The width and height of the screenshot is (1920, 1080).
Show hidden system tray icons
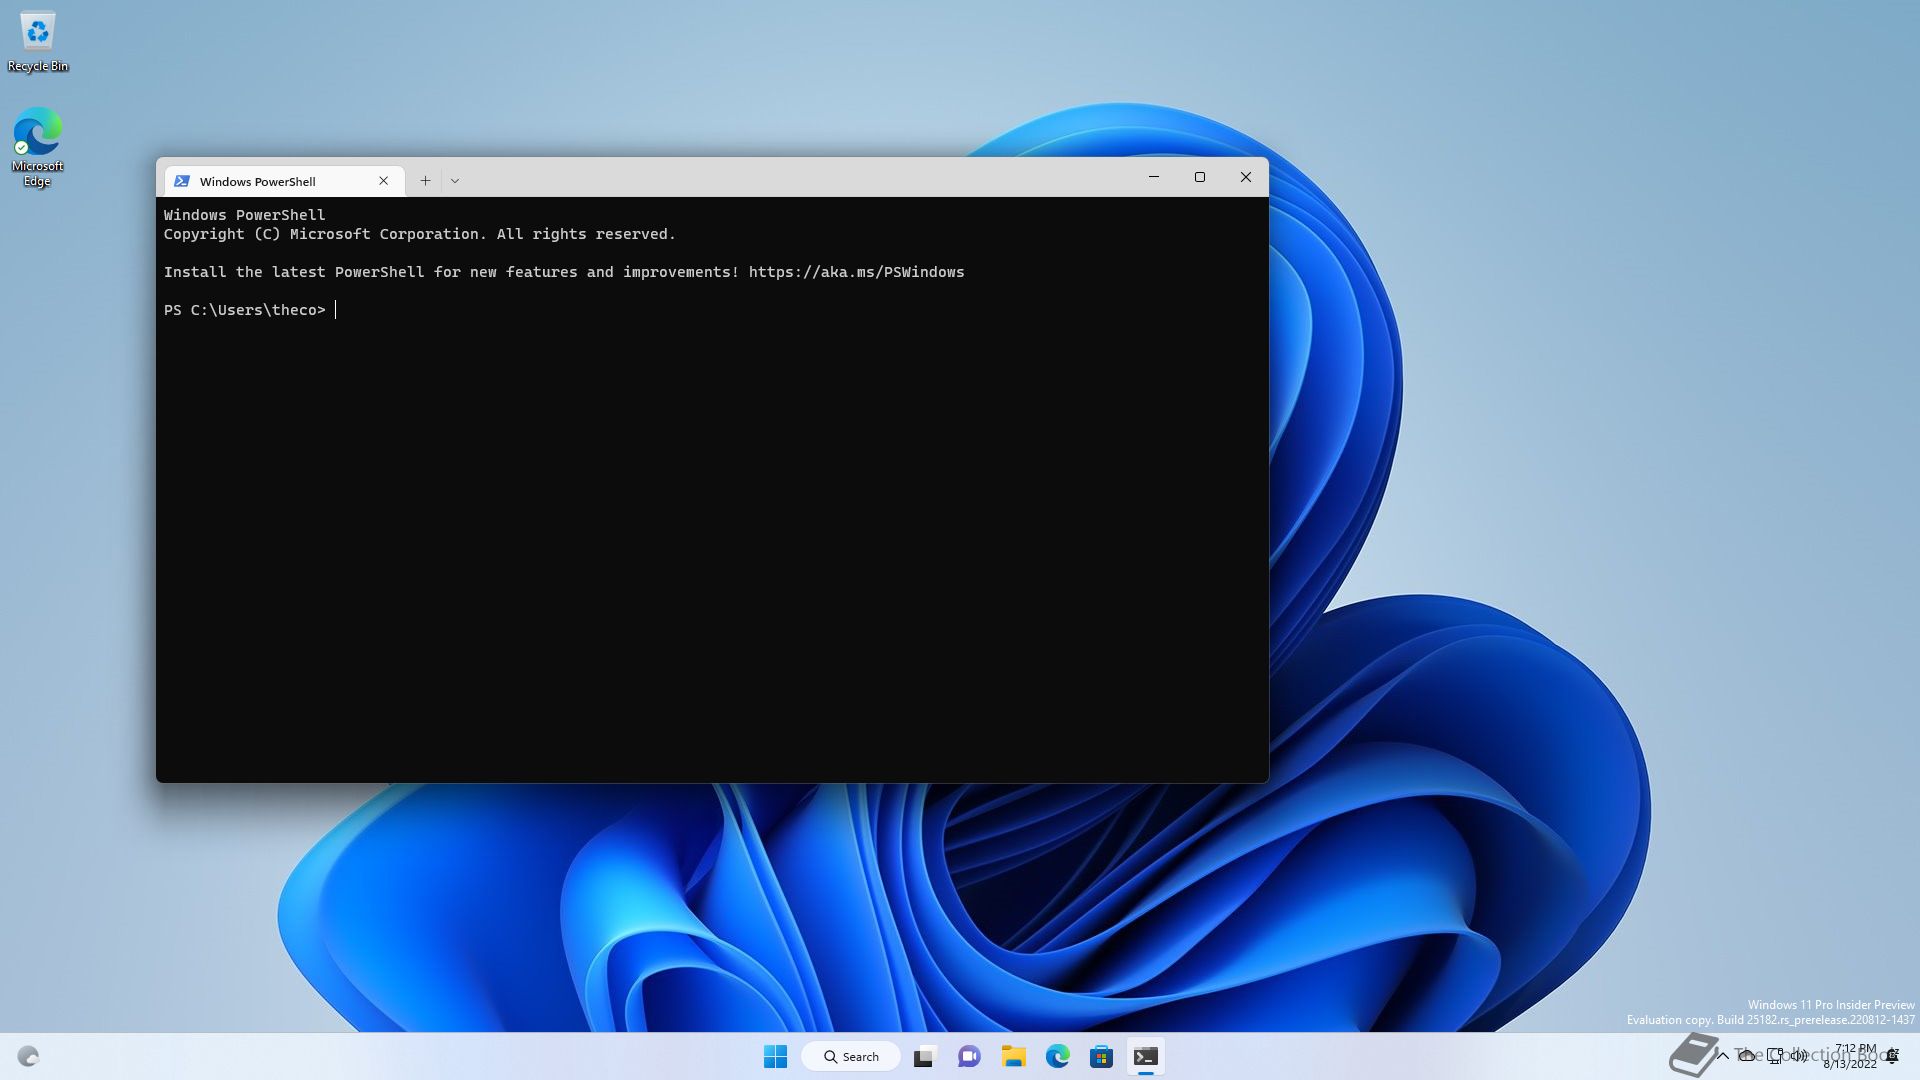pyautogui.click(x=1723, y=1056)
